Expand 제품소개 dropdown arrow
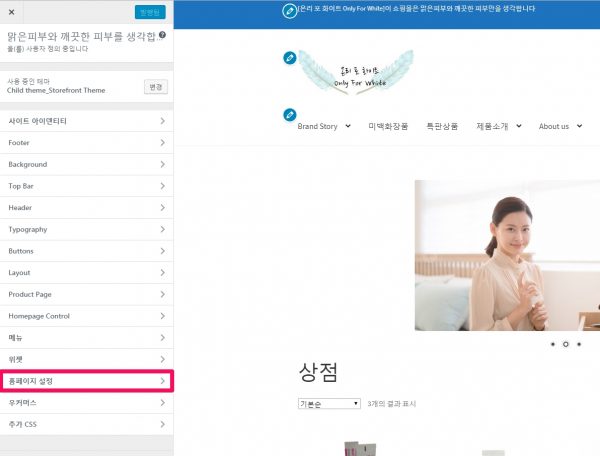Screen dimensions: 600x456 point(518,126)
